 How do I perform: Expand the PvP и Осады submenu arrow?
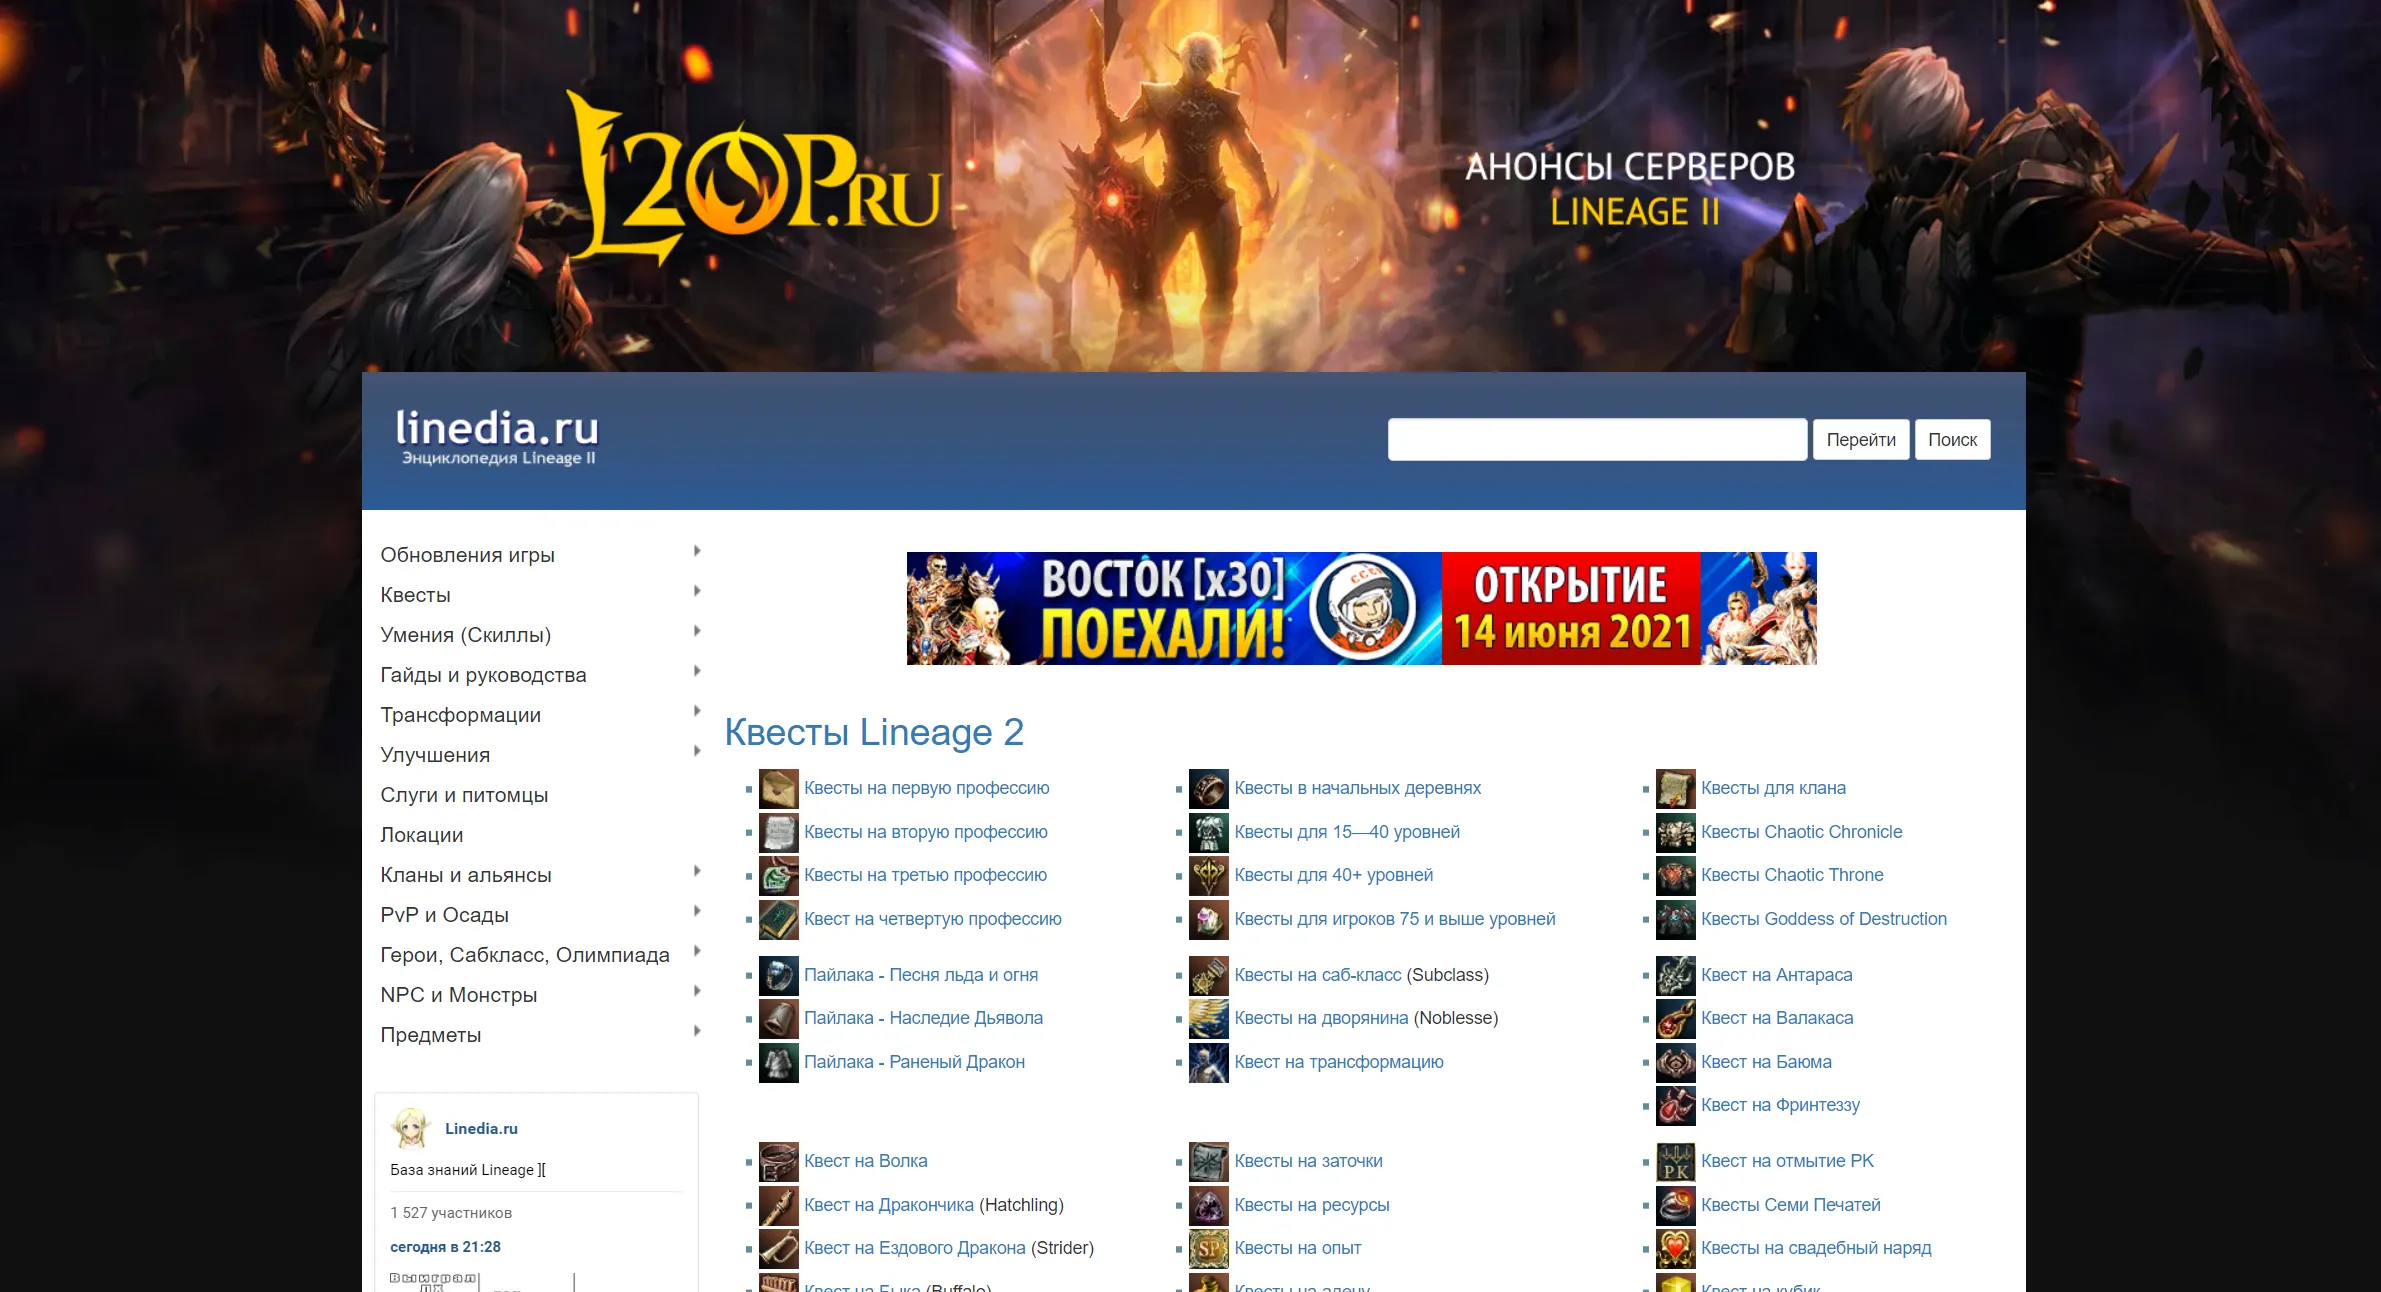(x=697, y=911)
